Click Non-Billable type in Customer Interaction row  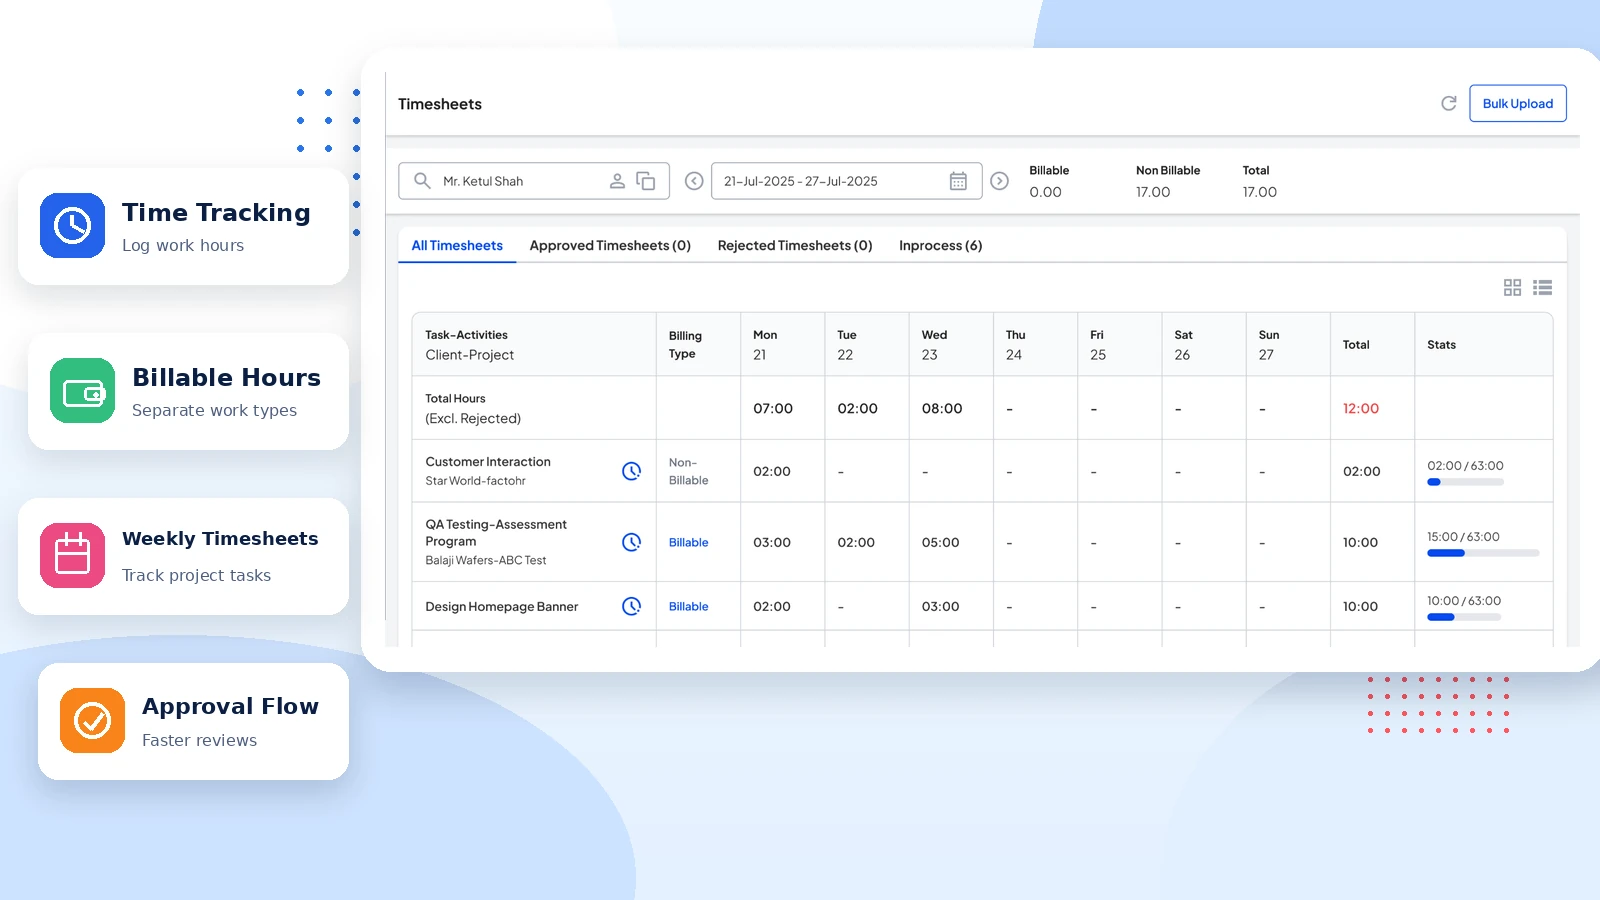[688, 471]
